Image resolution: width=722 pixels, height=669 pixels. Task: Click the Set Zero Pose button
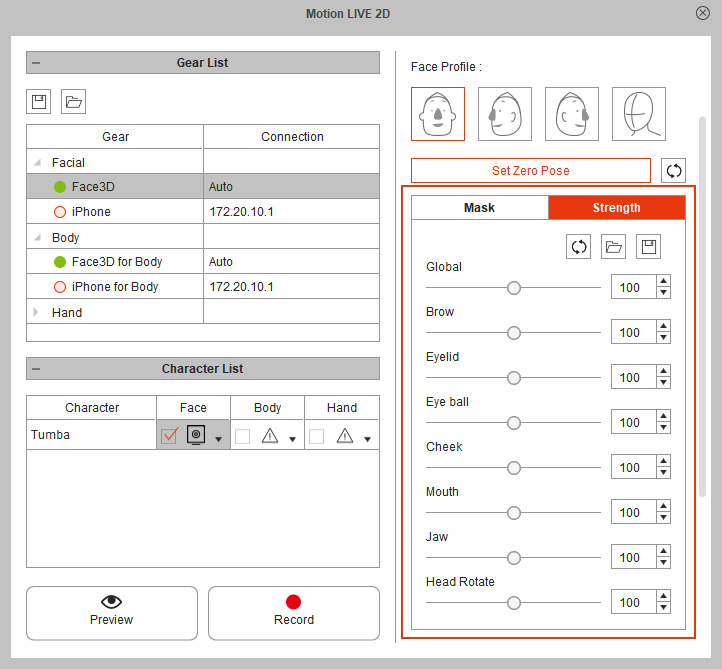click(x=531, y=170)
